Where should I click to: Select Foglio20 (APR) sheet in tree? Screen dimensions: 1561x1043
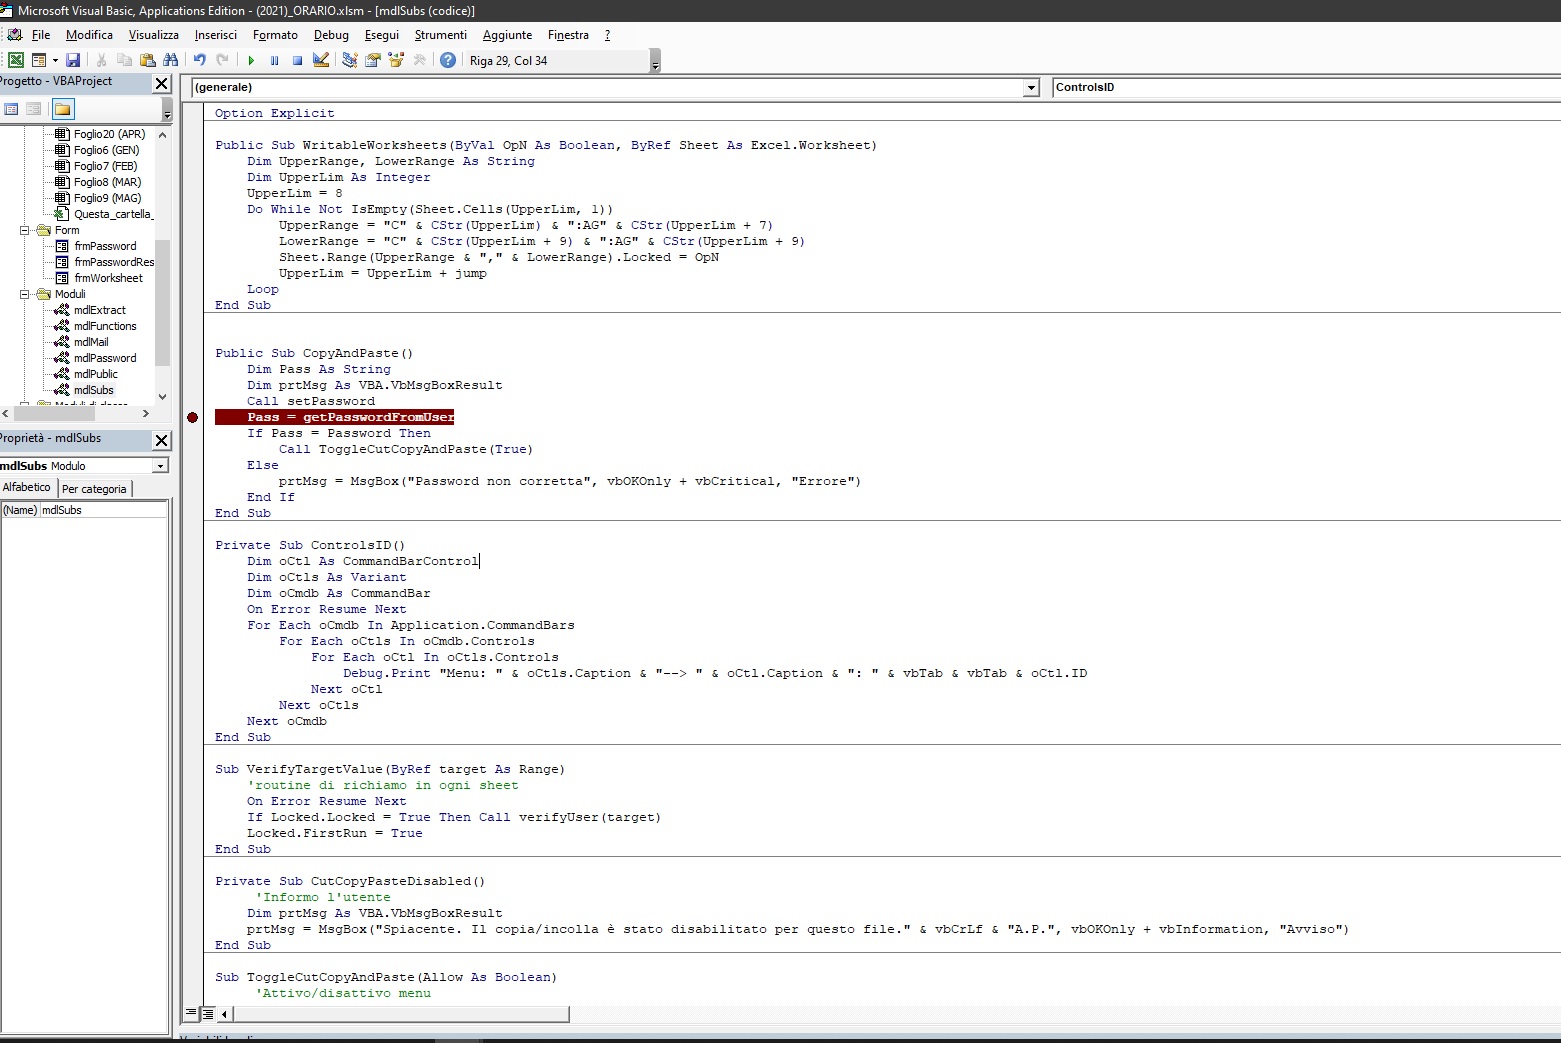tap(109, 134)
